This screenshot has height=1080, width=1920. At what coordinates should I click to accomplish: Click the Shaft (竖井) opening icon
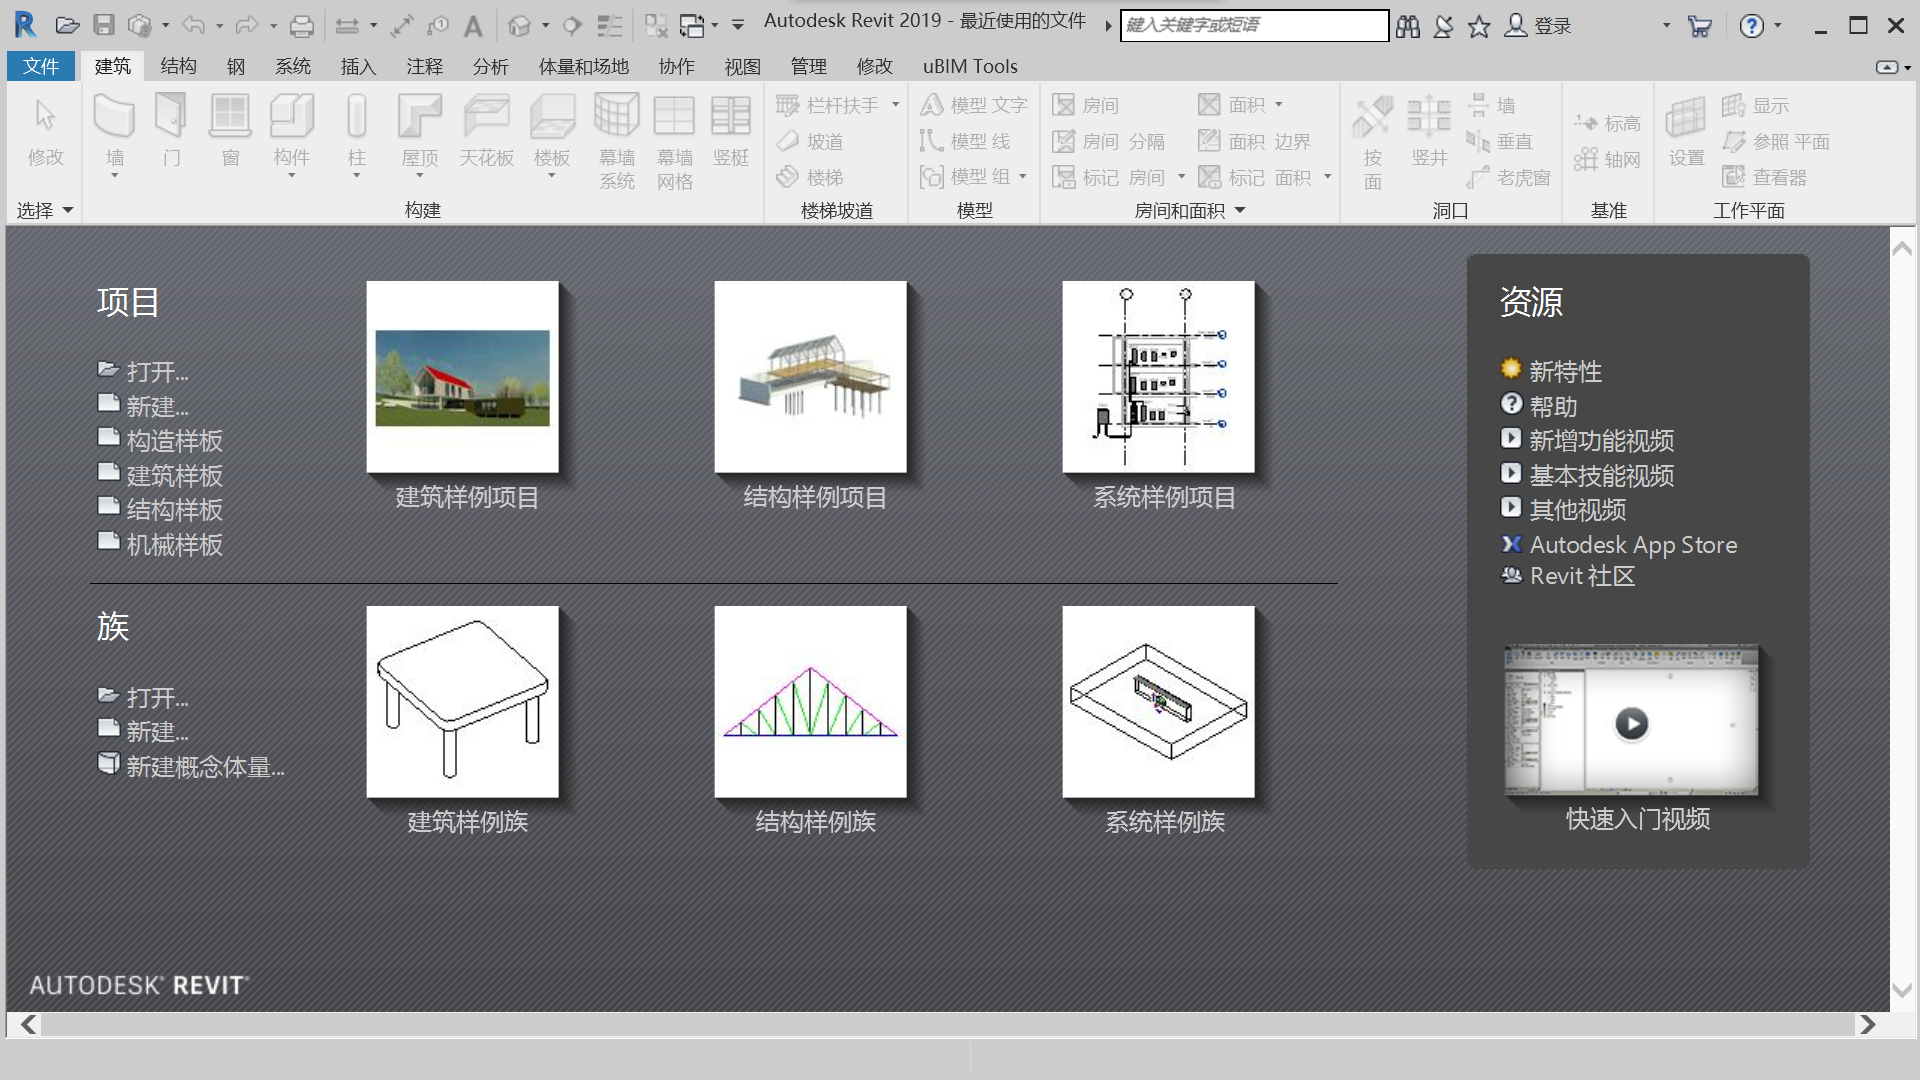[x=1429, y=118]
